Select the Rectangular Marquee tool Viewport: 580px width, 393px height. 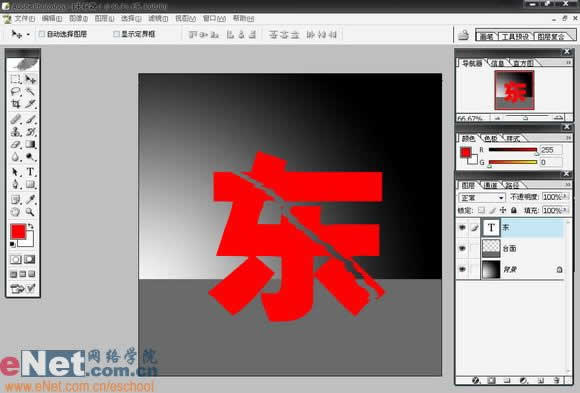[16, 79]
